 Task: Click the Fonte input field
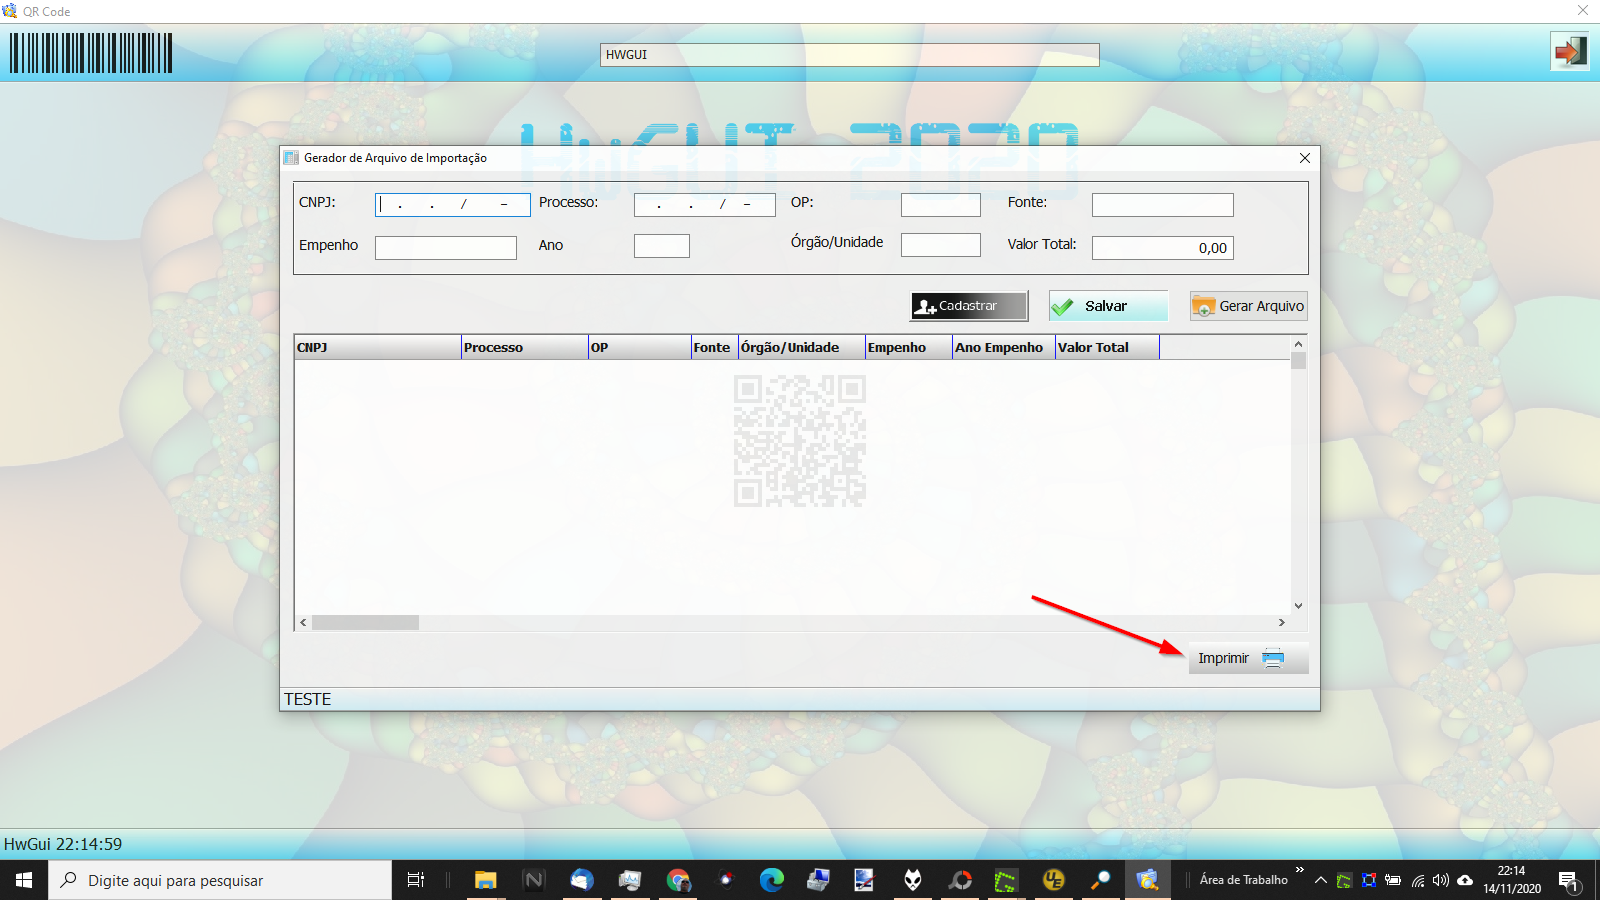pyautogui.click(x=1163, y=205)
